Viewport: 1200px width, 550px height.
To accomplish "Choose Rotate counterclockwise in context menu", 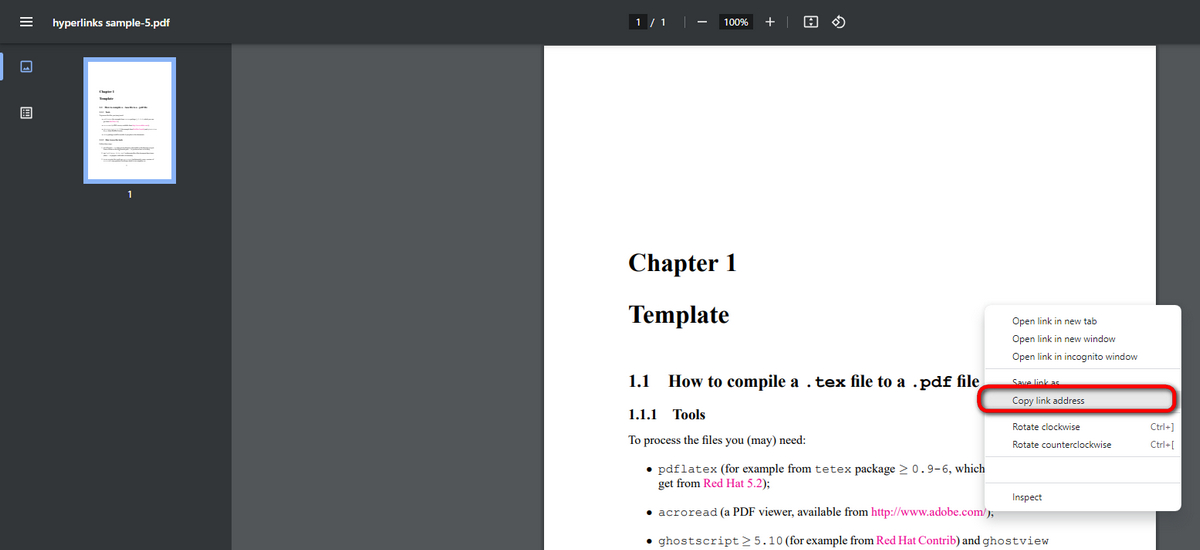I will 1082,445.
